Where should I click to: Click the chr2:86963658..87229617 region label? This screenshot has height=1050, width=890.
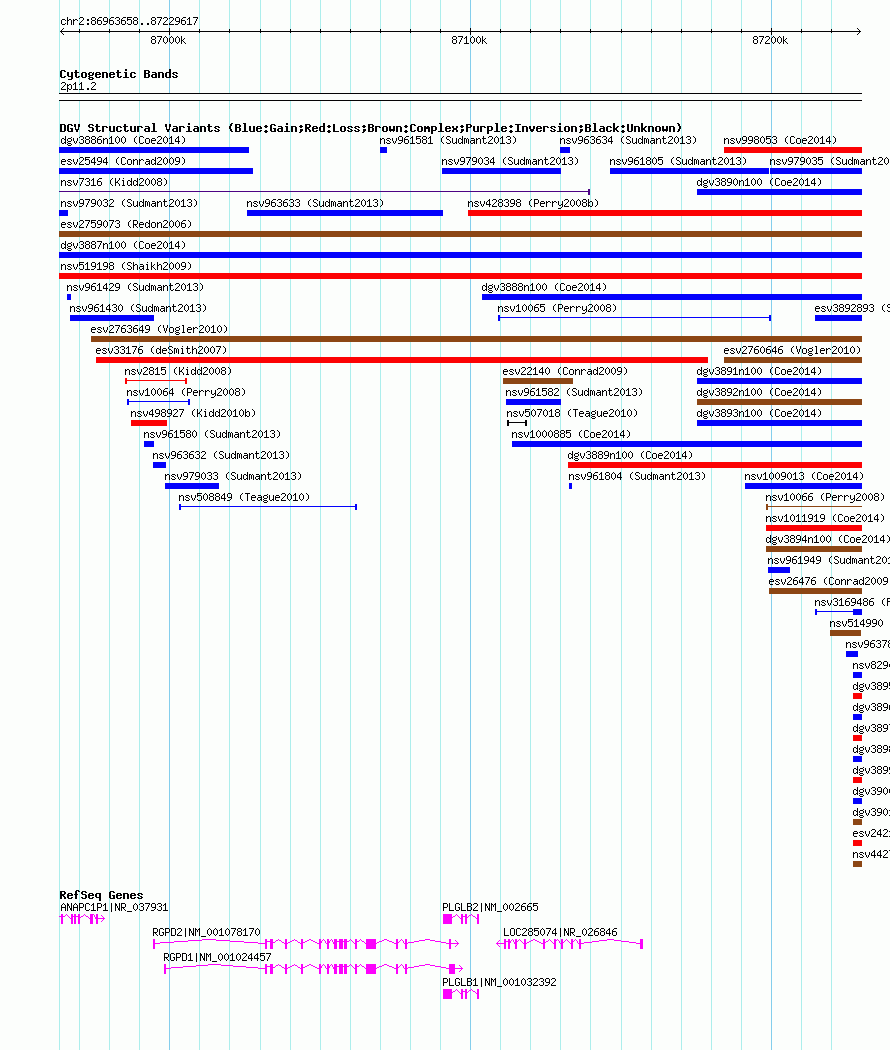(x=129, y=21)
